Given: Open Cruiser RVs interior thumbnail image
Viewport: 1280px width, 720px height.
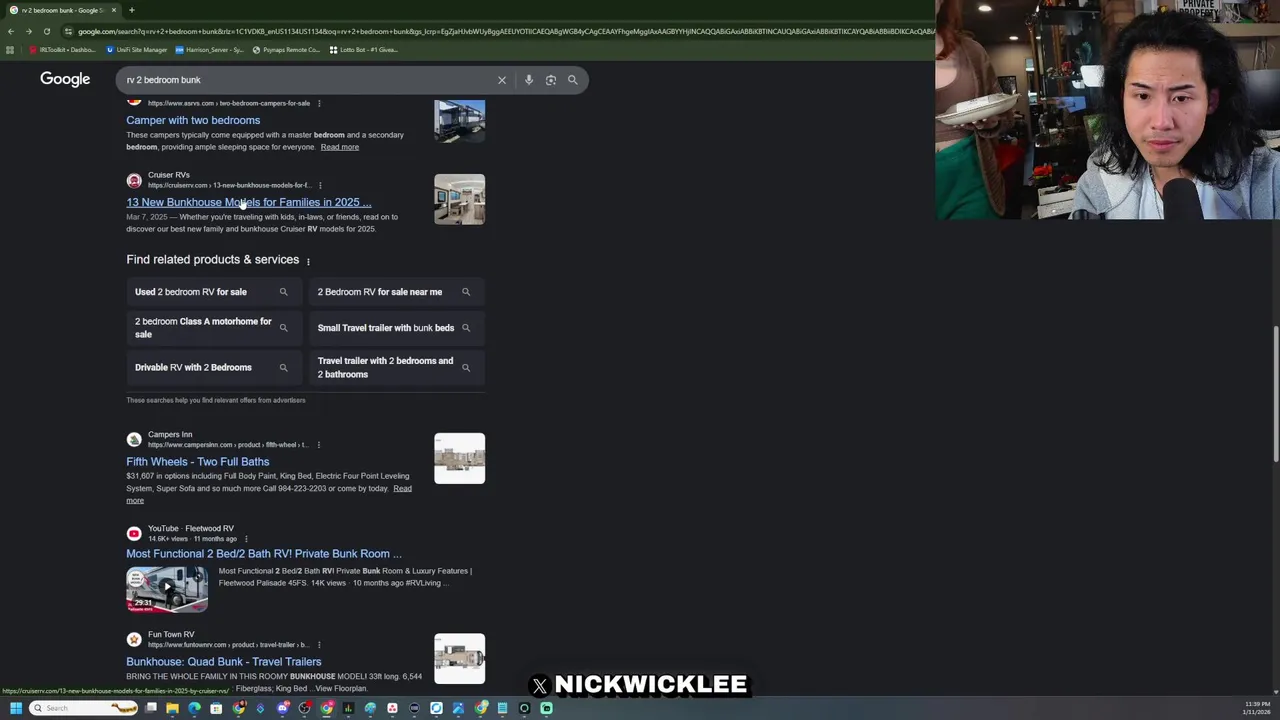Looking at the screenshot, I should (x=459, y=199).
